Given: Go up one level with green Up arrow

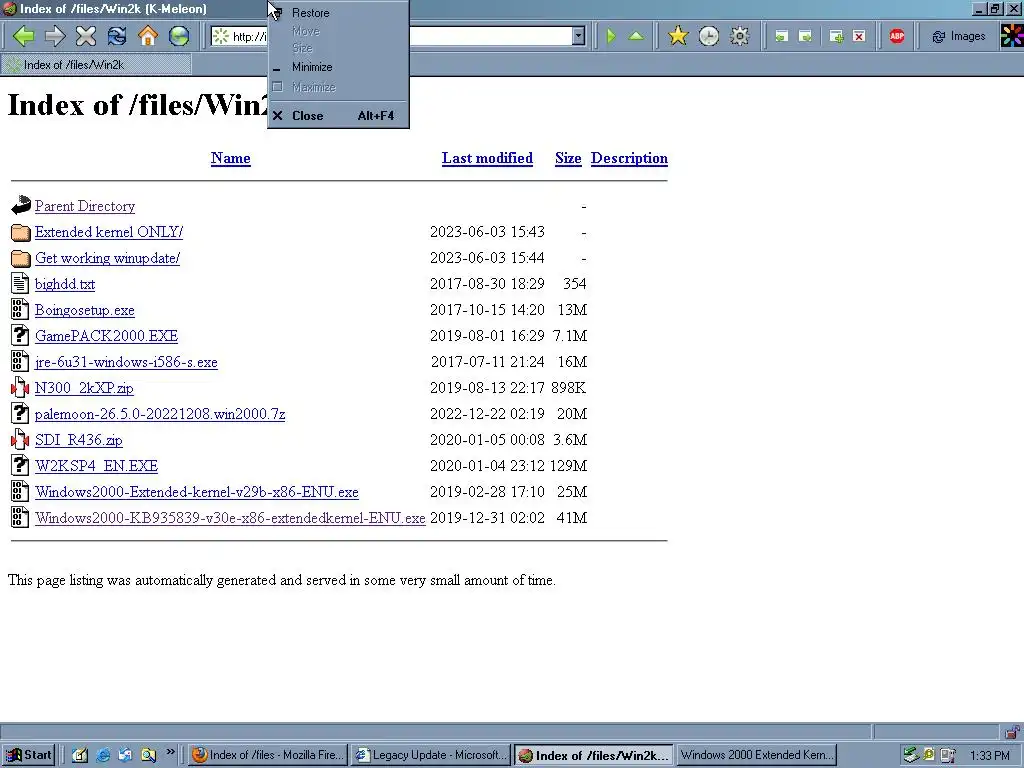Looking at the screenshot, I should pyautogui.click(x=635, y=36).
